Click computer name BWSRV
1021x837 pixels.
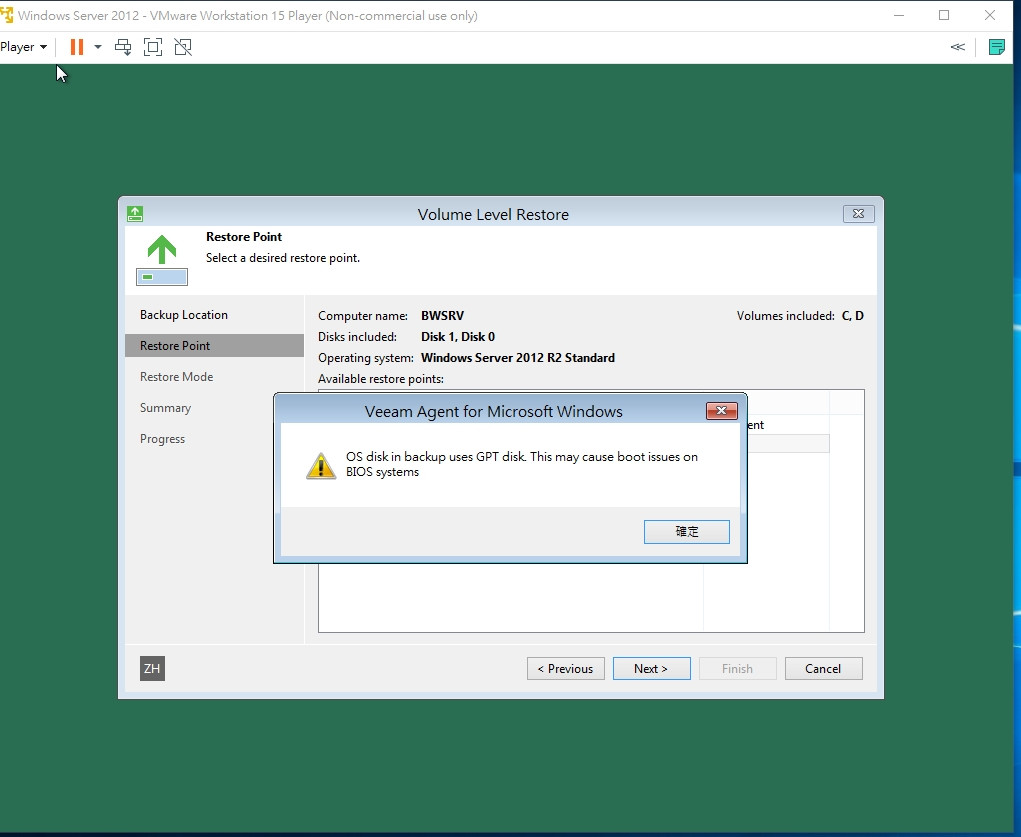[442, 316]
